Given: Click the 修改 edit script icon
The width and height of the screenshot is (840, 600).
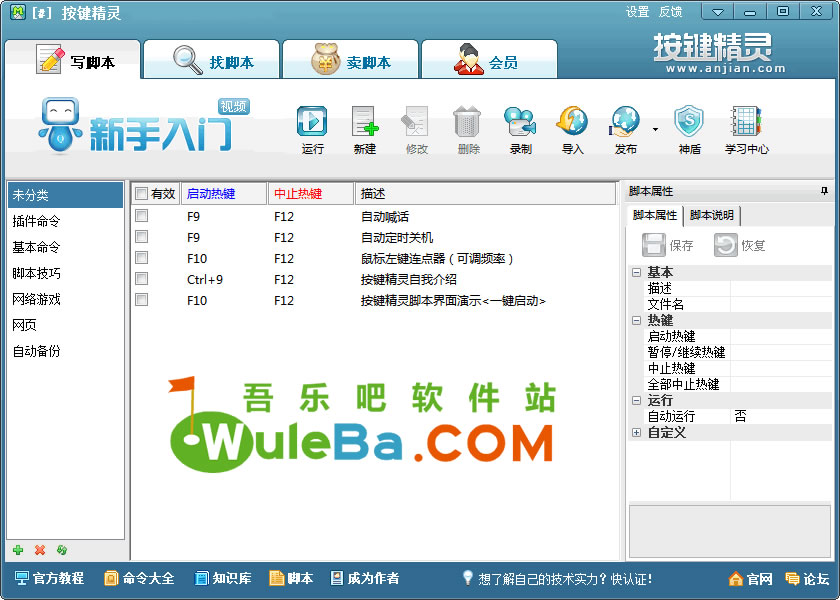Looking at the screenshot, I should pos(416,130).
